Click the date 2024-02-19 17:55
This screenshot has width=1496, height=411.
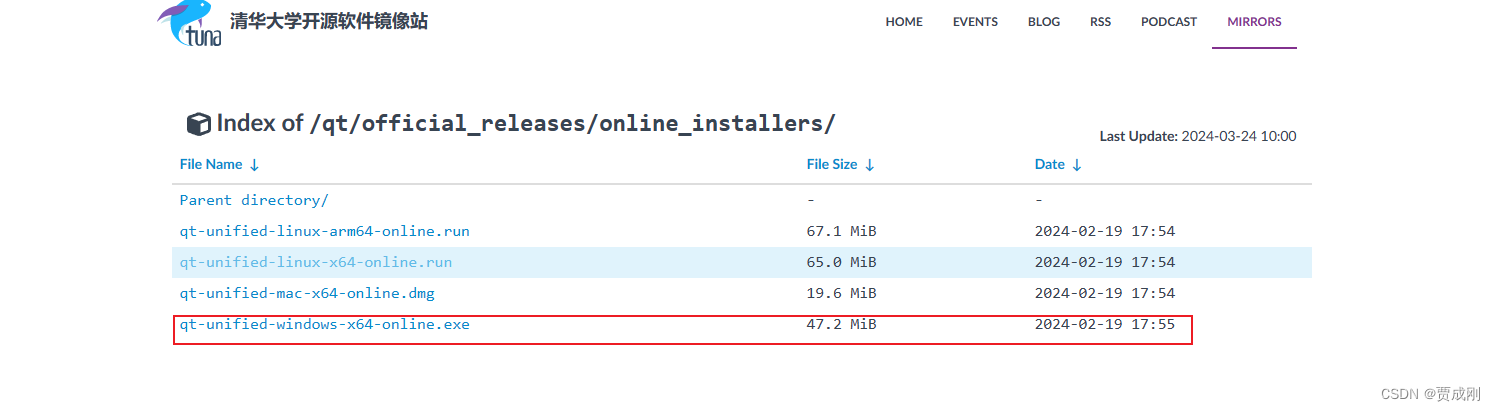coord(1105,324)
